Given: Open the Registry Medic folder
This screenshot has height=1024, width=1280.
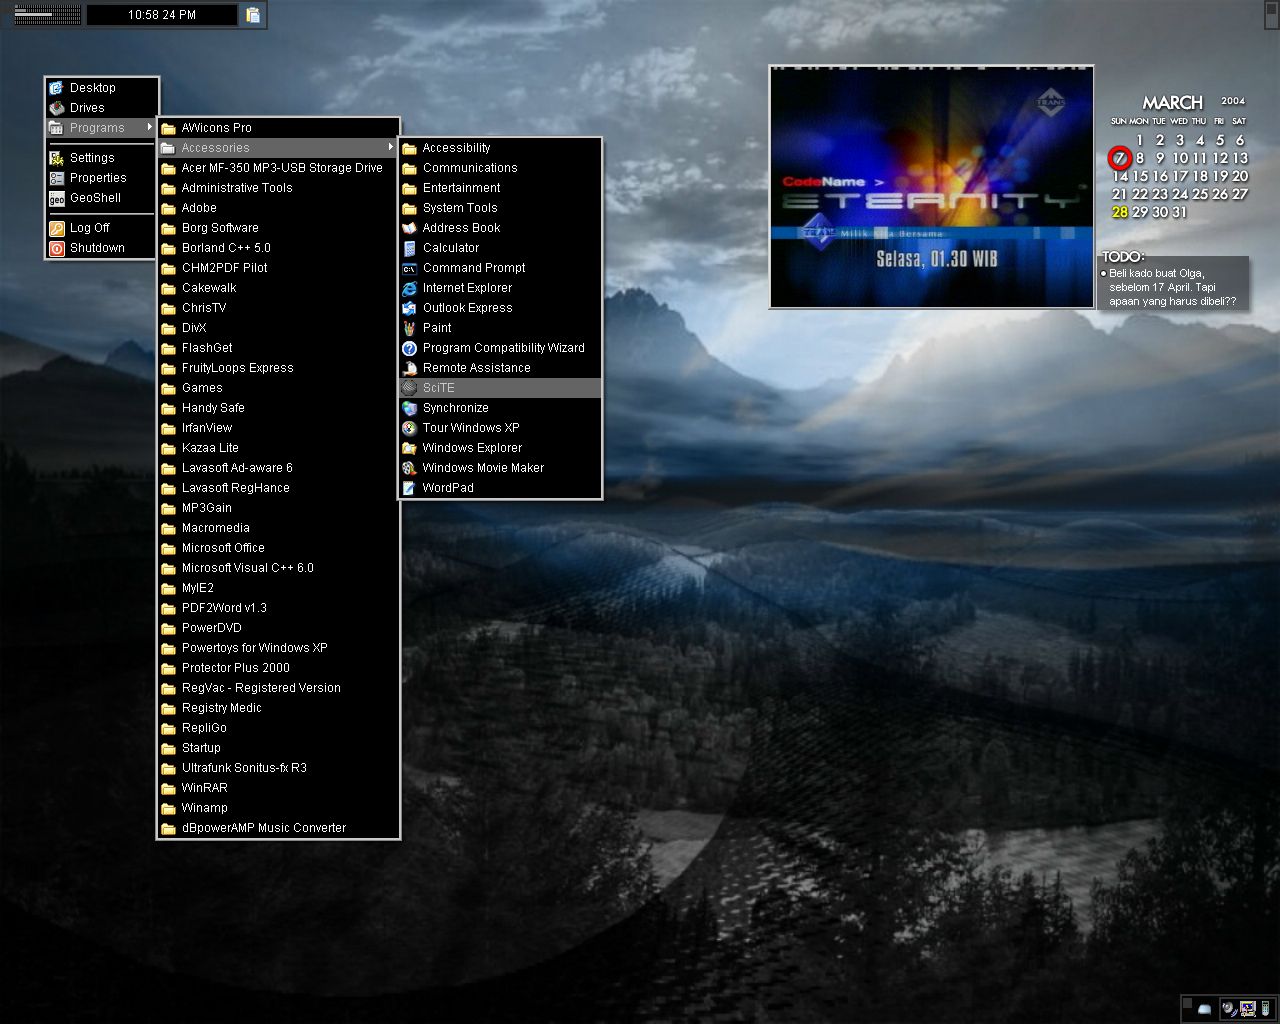Looking at the screenshot, I should (279, 708).
